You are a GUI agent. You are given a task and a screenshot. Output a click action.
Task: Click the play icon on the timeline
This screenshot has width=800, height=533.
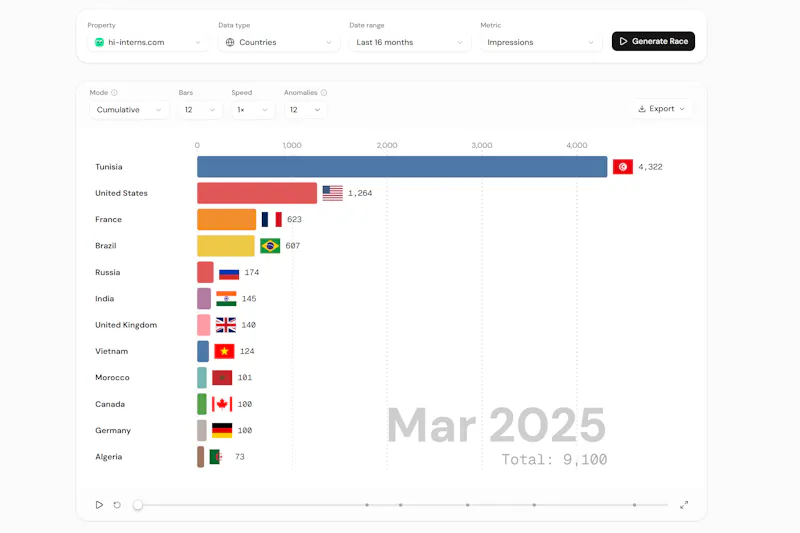tap(99, 505)
